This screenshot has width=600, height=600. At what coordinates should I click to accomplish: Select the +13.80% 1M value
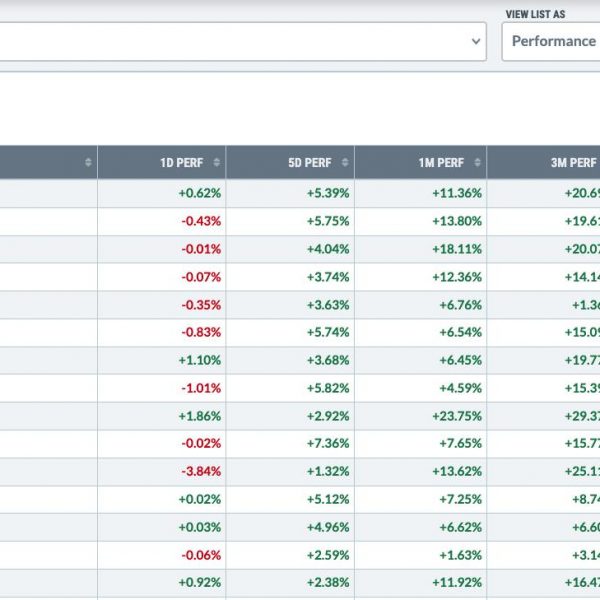click(x=457, y=221)
